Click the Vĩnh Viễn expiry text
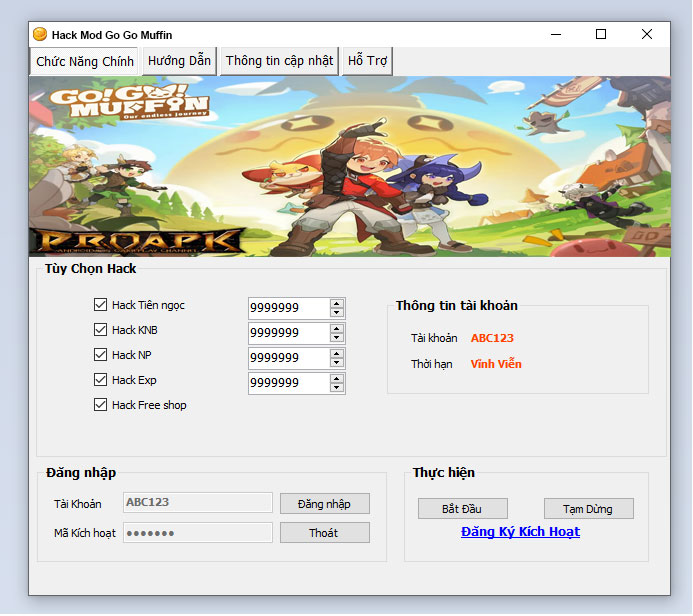The height and width of the screenshot is (616, 693). point(496,364)
